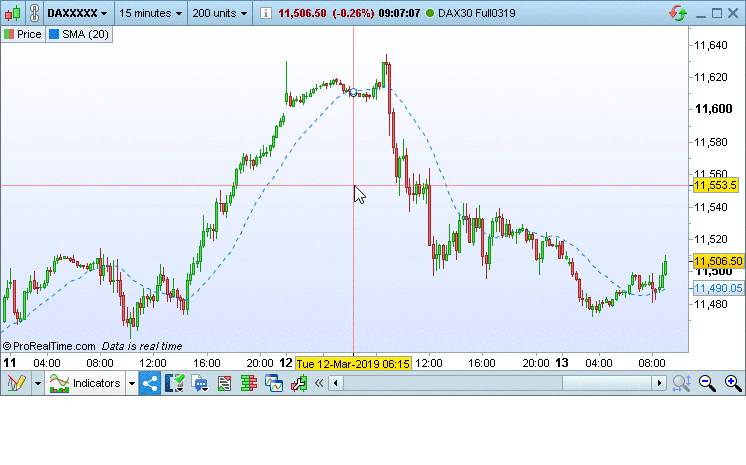Click the instrument info icon
The width and height of the screenshot is (746, 465).
tap(265, 14)
